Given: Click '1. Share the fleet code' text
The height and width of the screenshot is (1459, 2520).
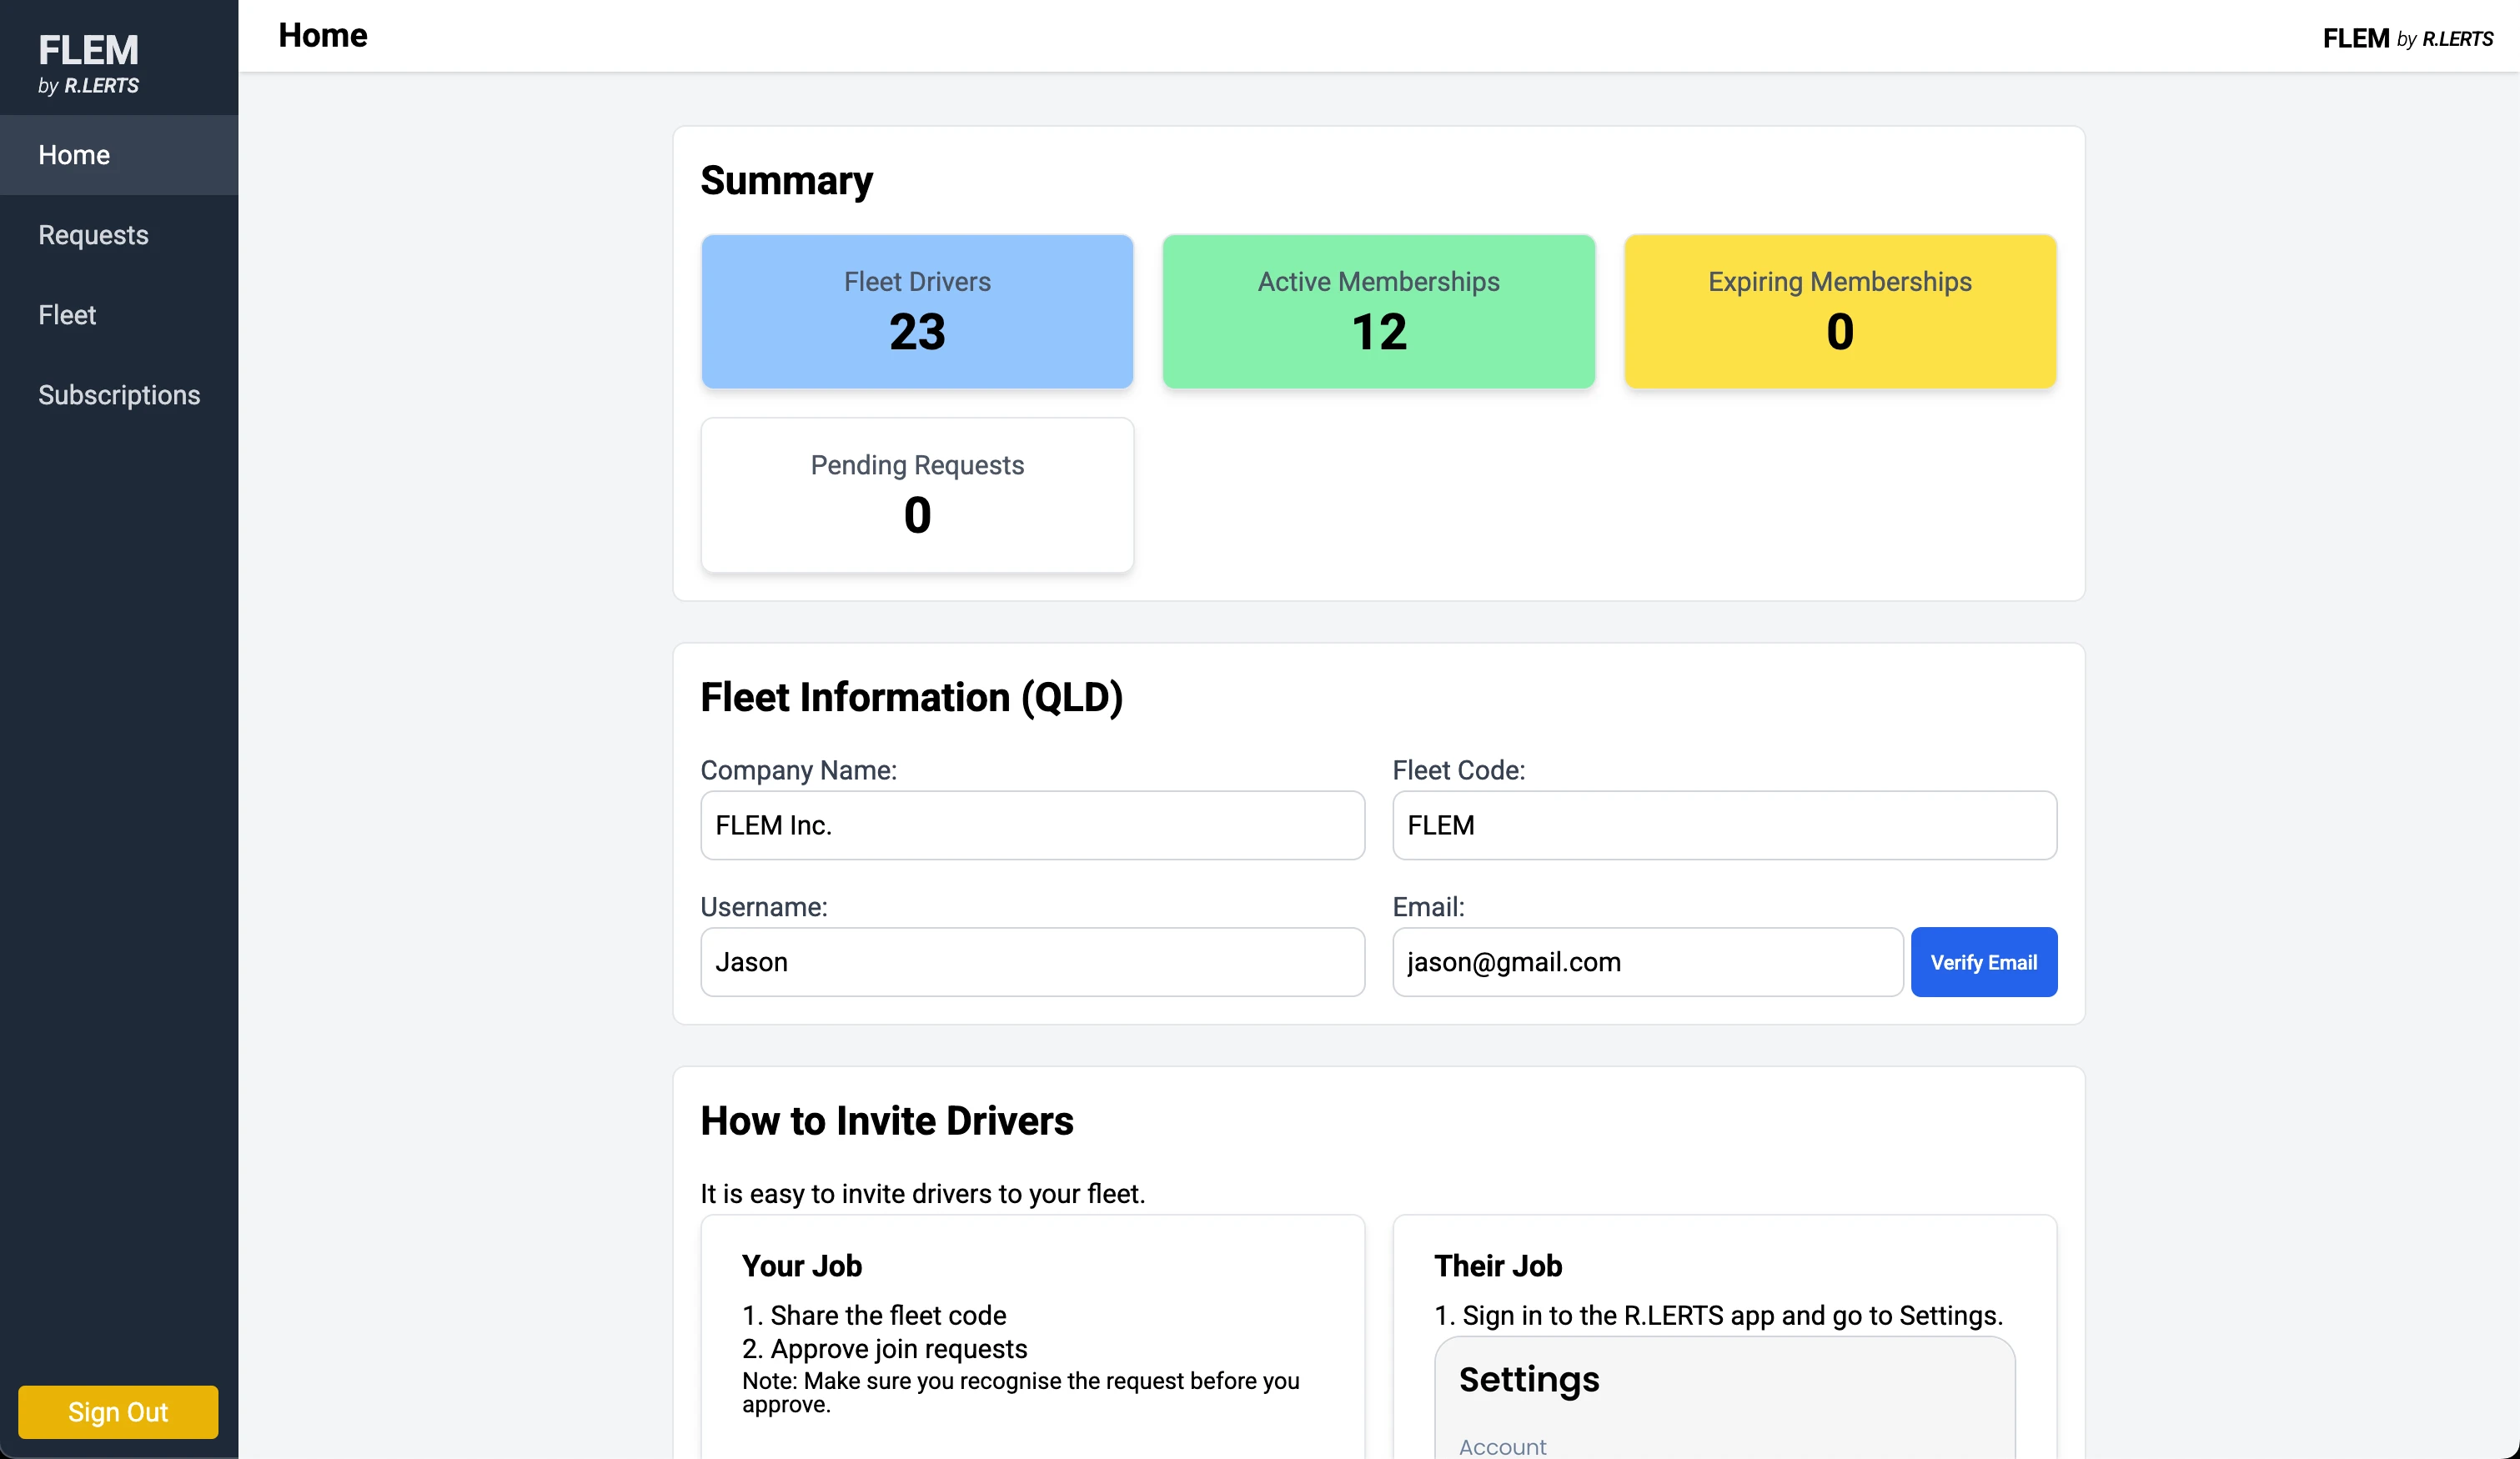Looking at the screenshot, I should (874, 1315).
